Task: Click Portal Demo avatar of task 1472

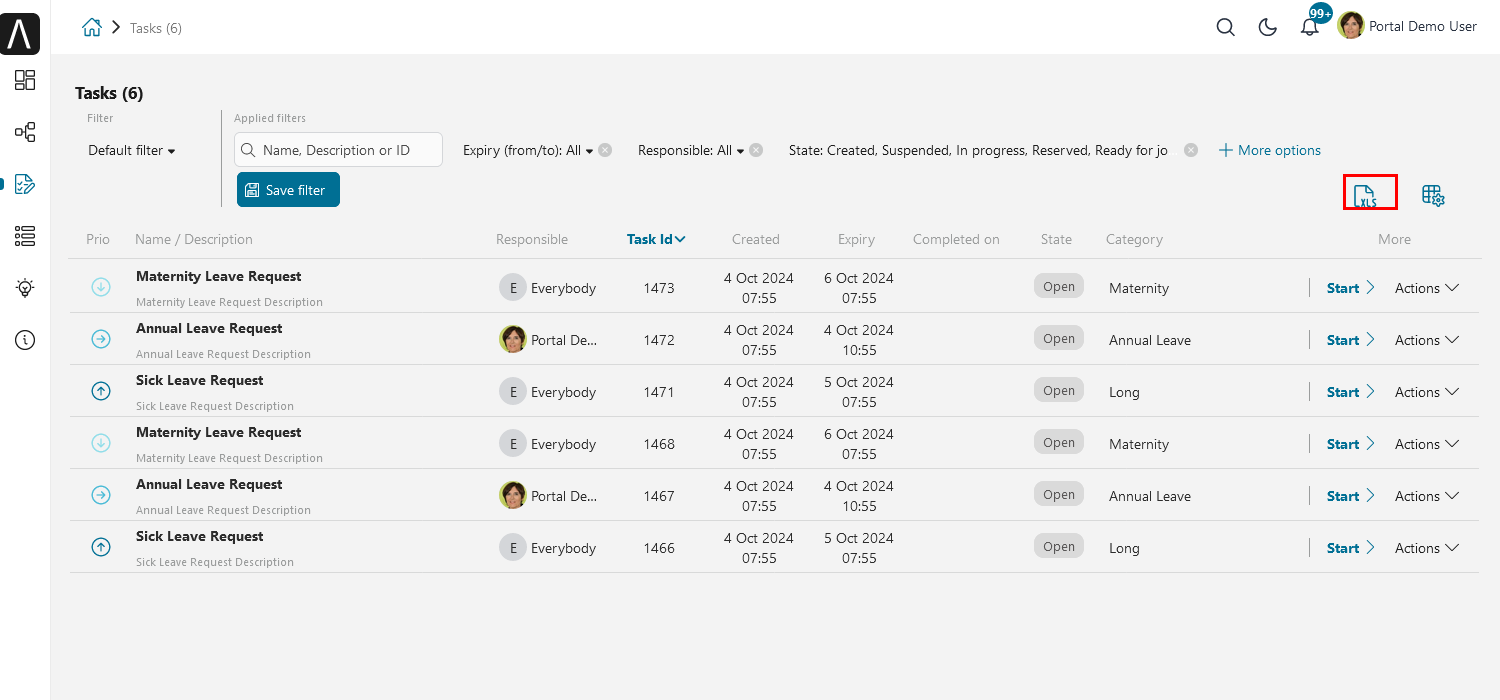Action: (x=513, y=340)
